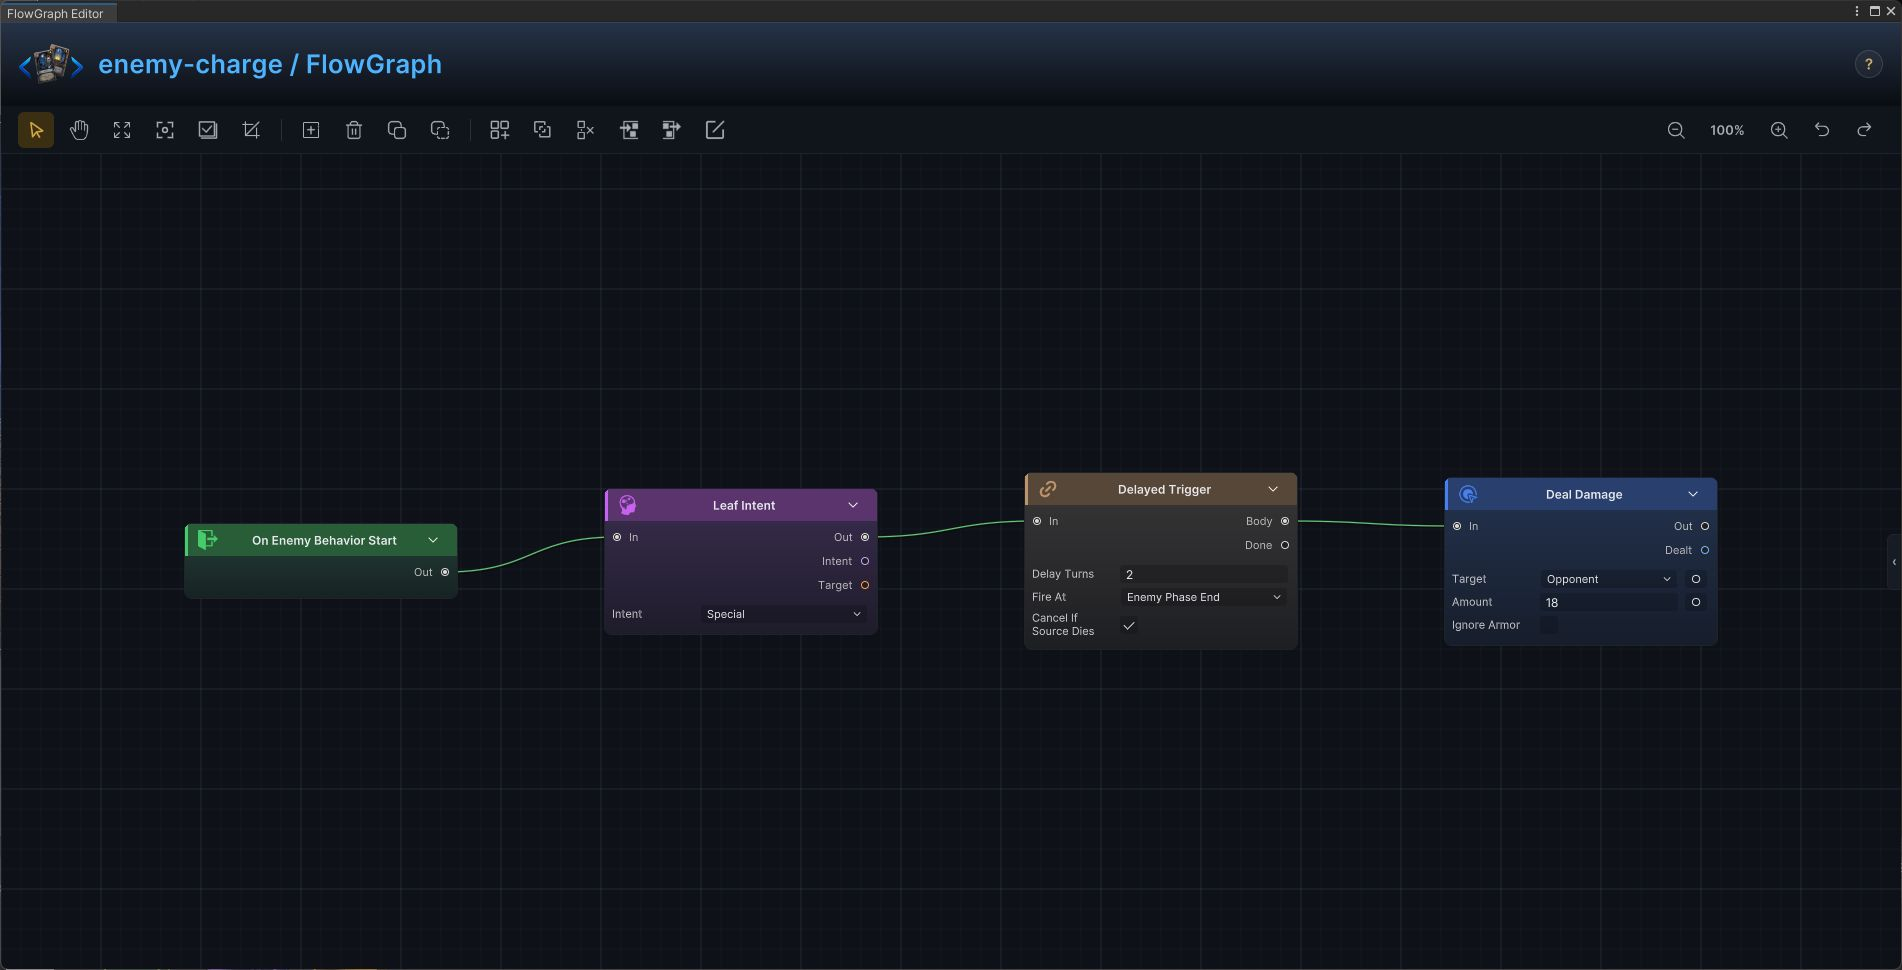Click the Deal Damage node title

tap(1584, 494)
